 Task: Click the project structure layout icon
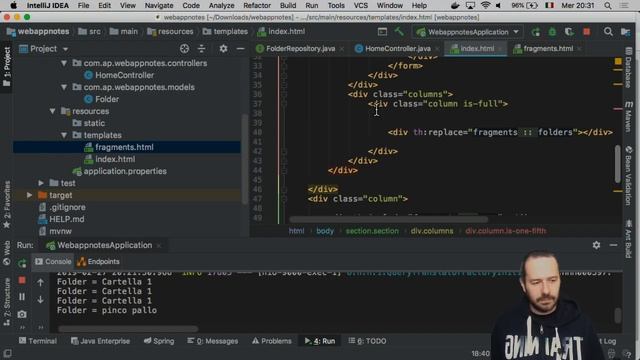pyautogui.click(x=625, y=32)
